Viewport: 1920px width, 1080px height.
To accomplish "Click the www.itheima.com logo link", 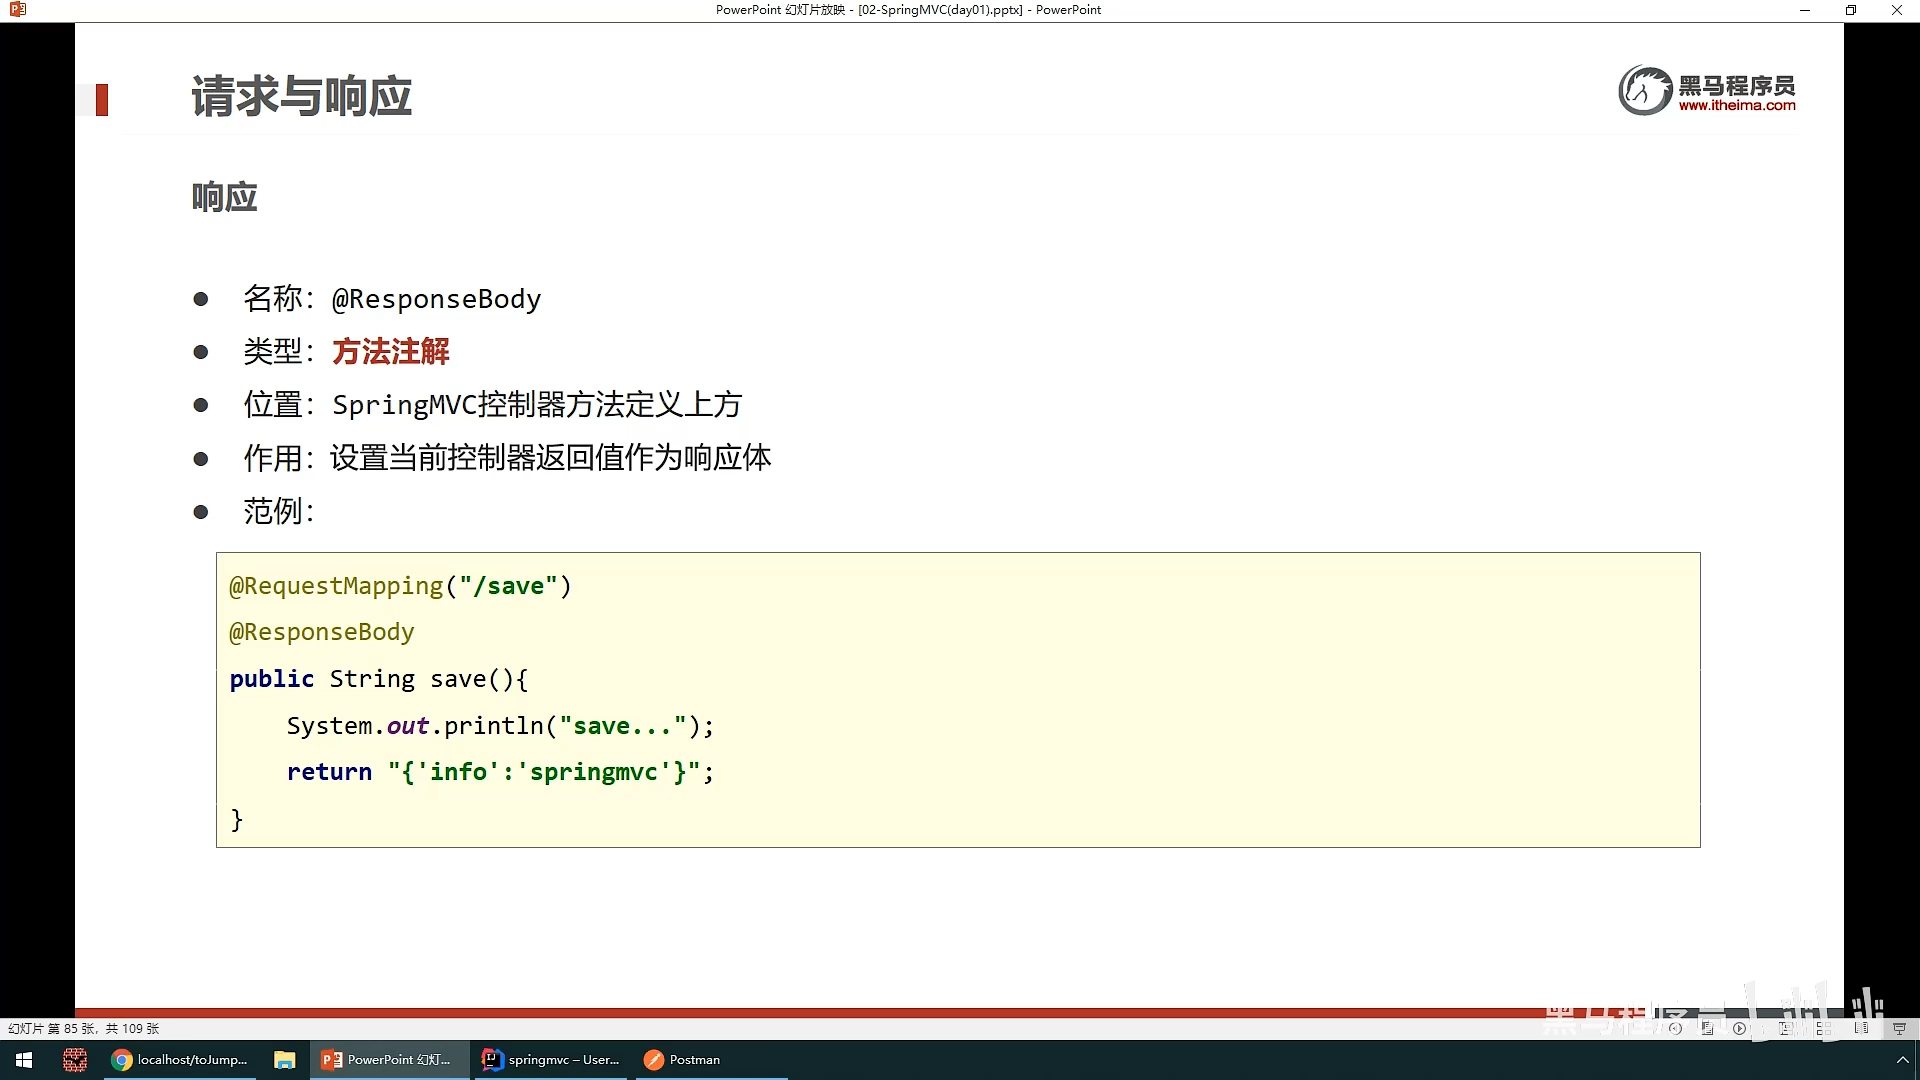I will click(1736, 105).
